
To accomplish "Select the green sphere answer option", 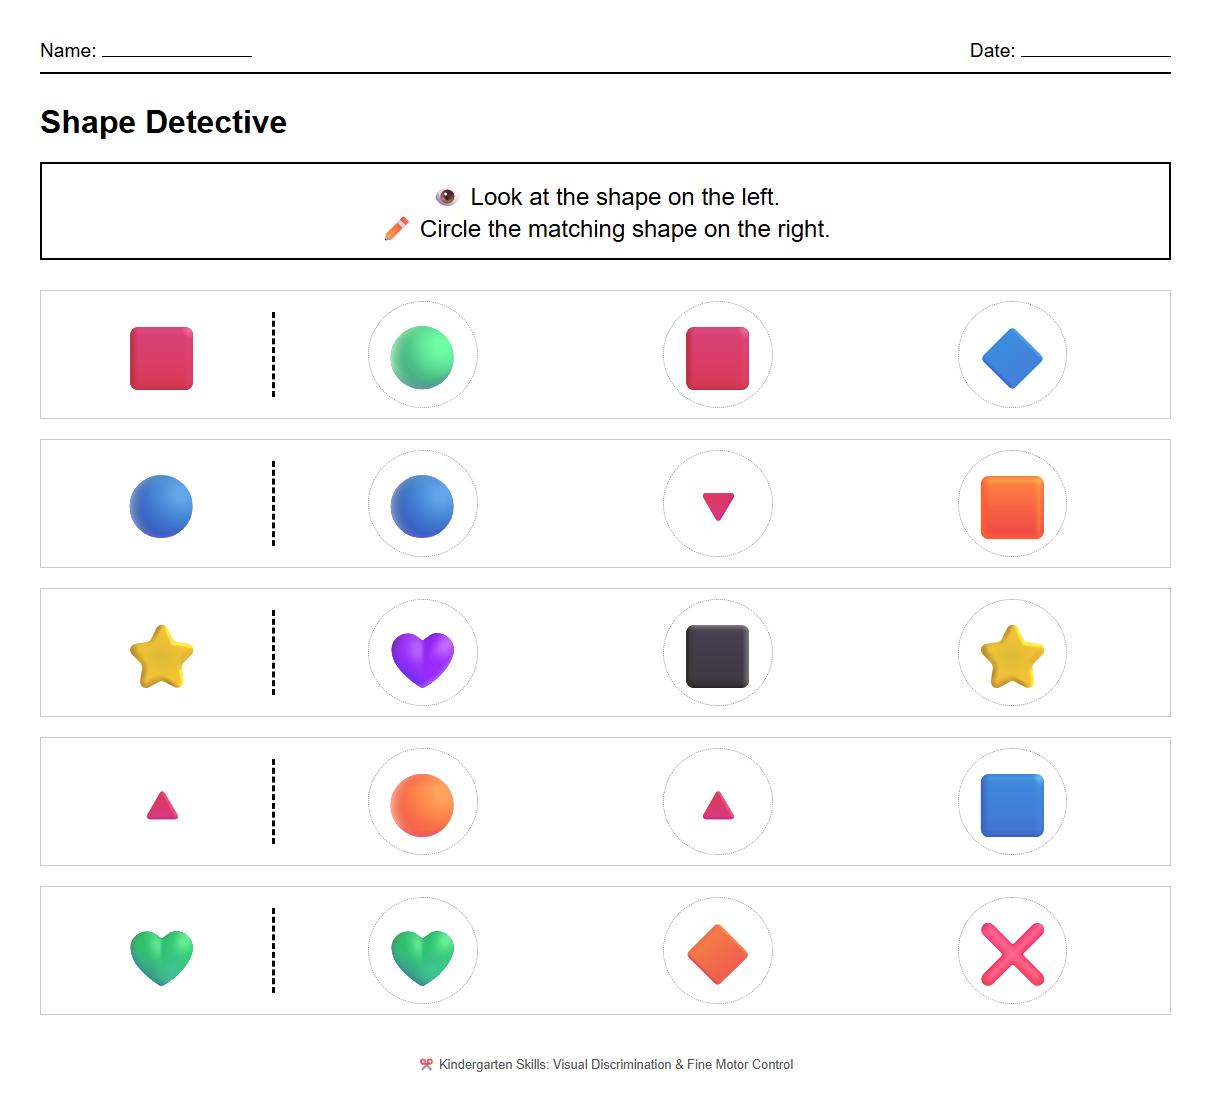I will (x=421, y=356).
